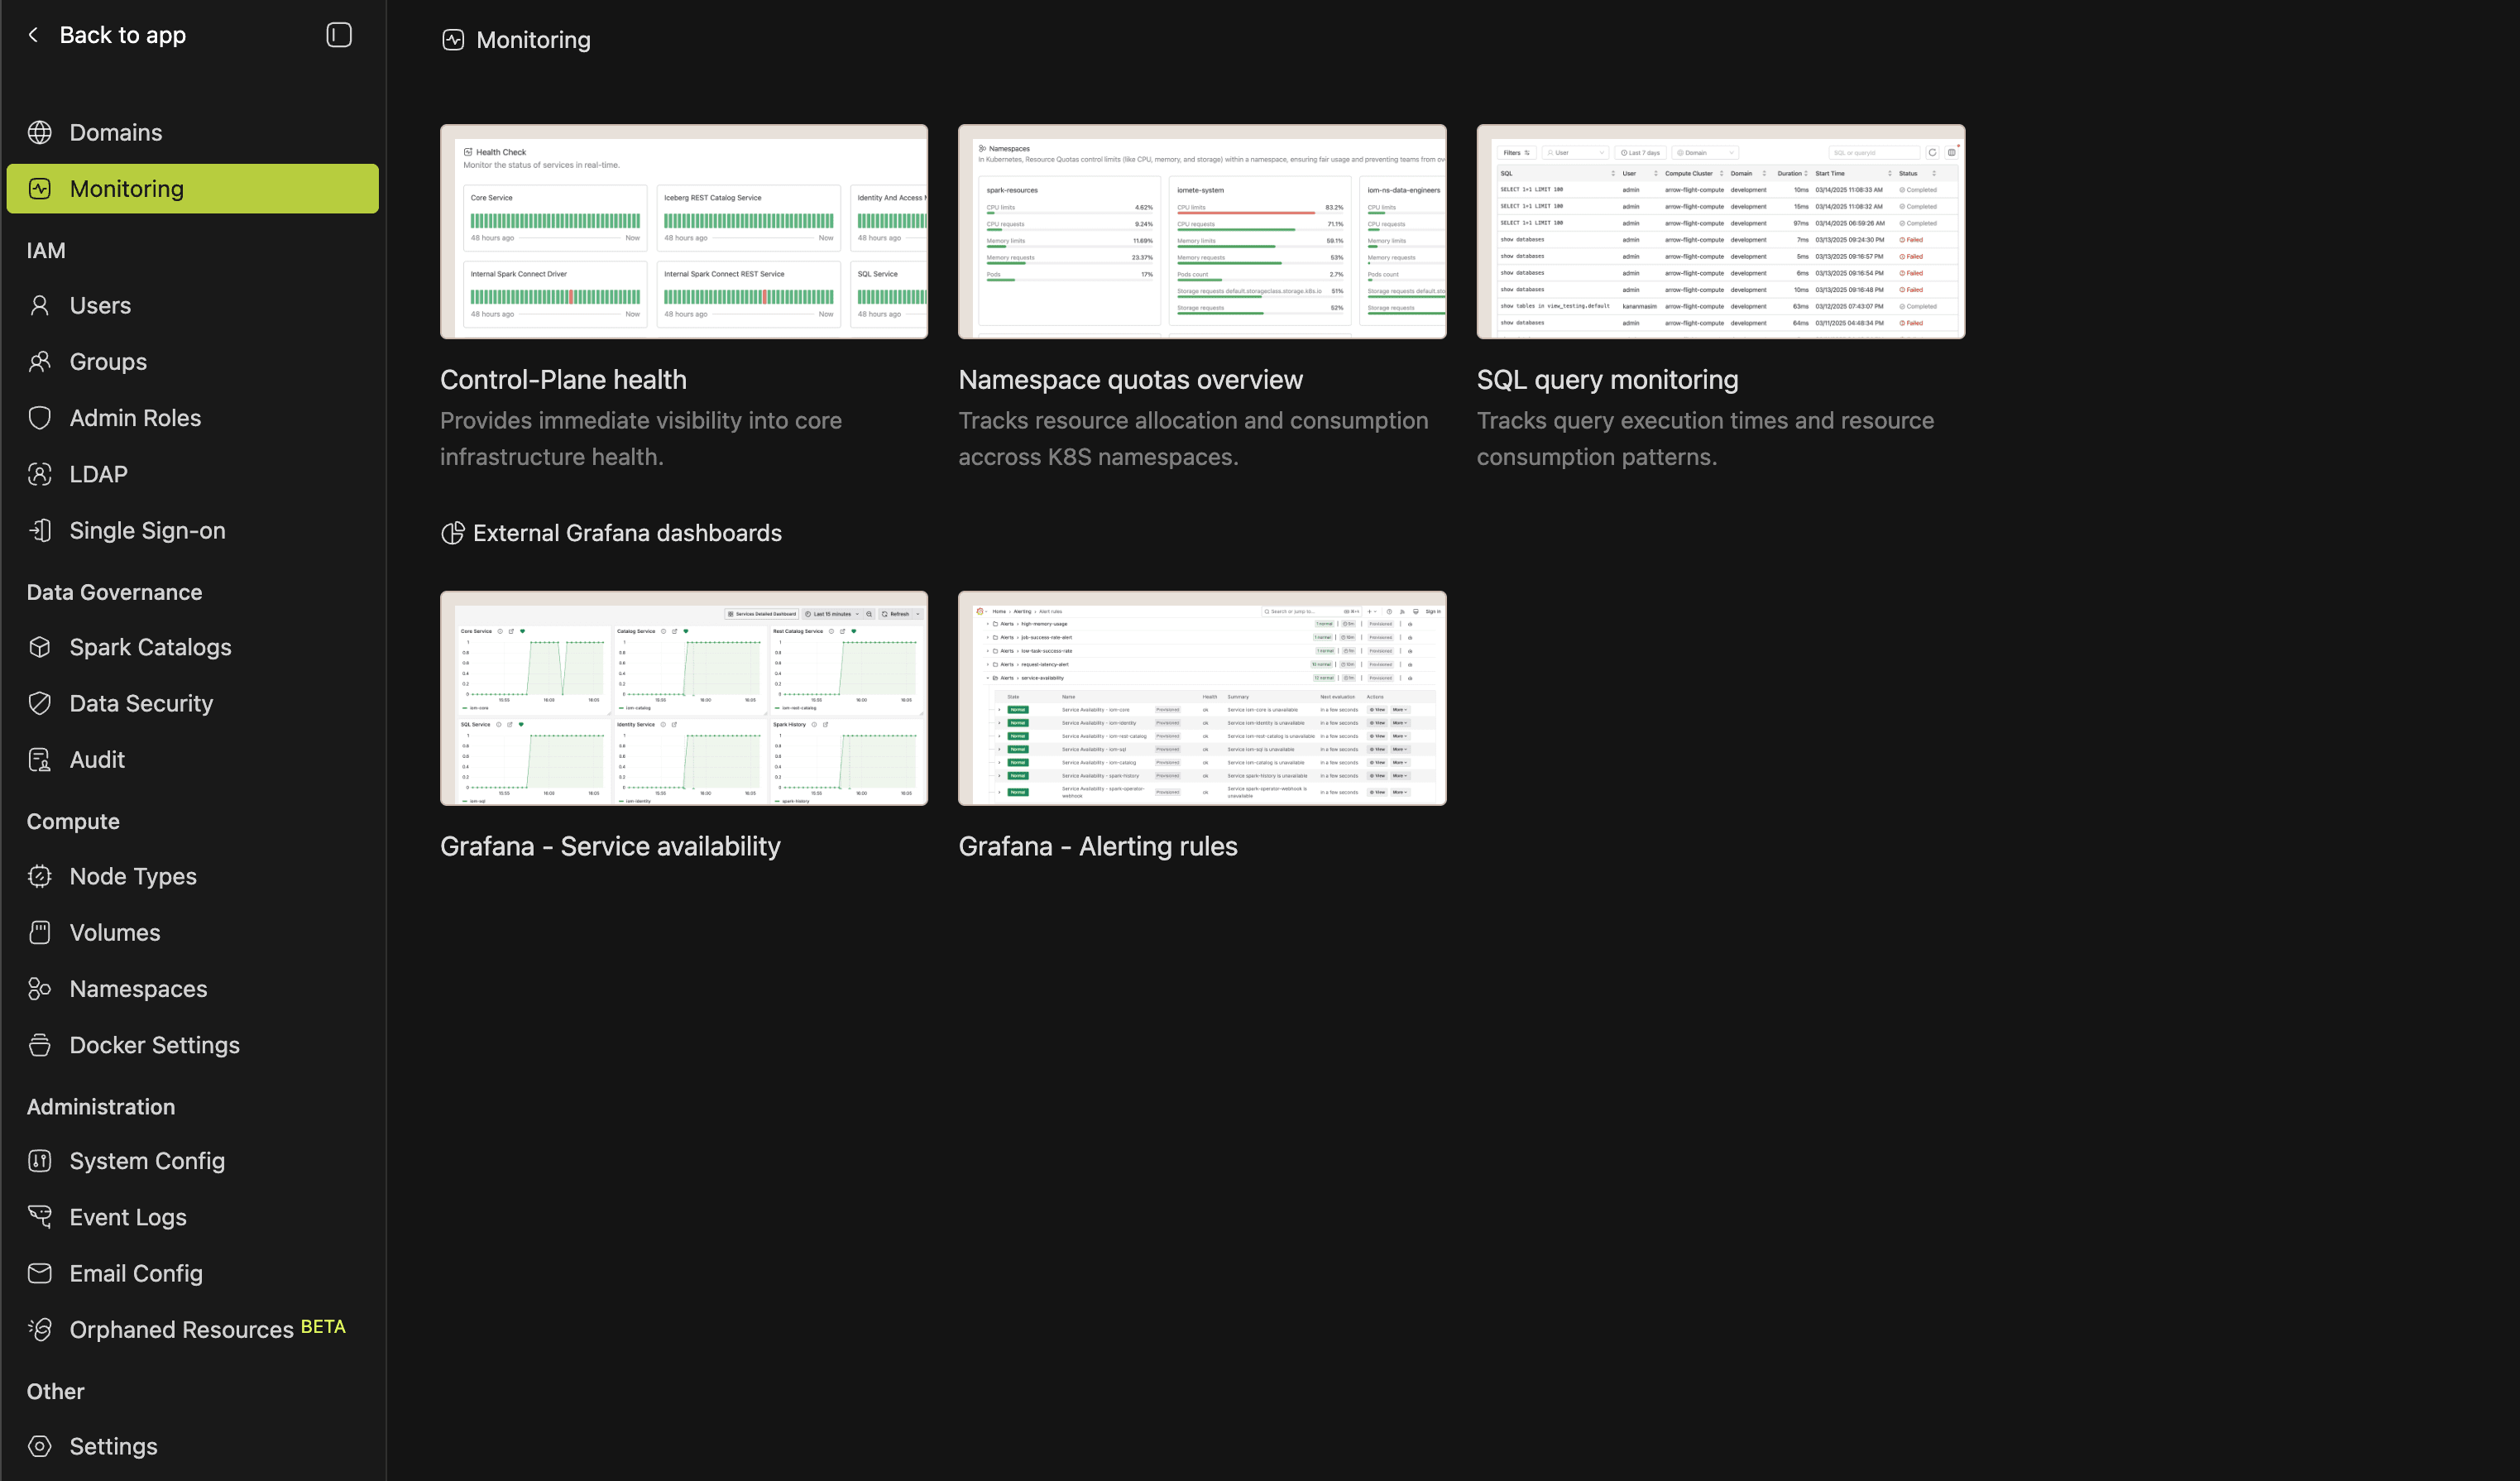2520x1481 pixels.
Task: Click the Monitoring pulse icon in sidebar
Action: (40, 188)
